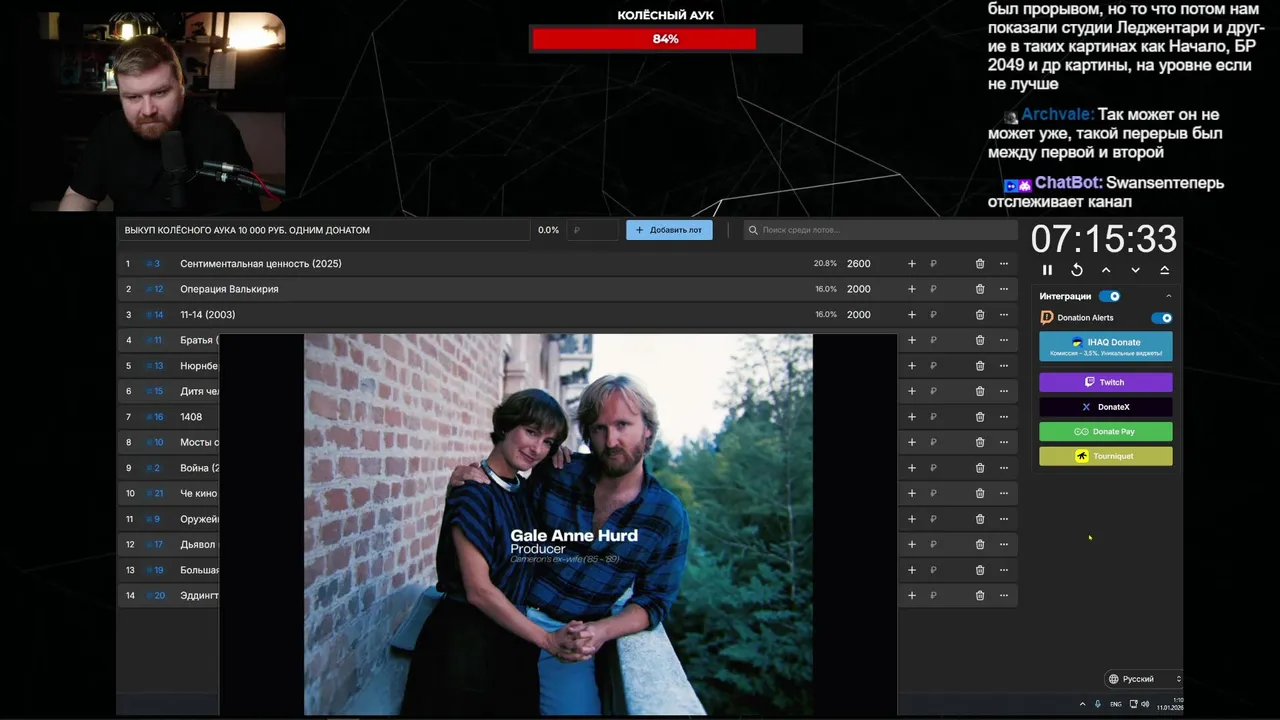The width and height of the screenshot is (1280, 720).
Task: Pause the auction countdown timer
Action: 1047,270
